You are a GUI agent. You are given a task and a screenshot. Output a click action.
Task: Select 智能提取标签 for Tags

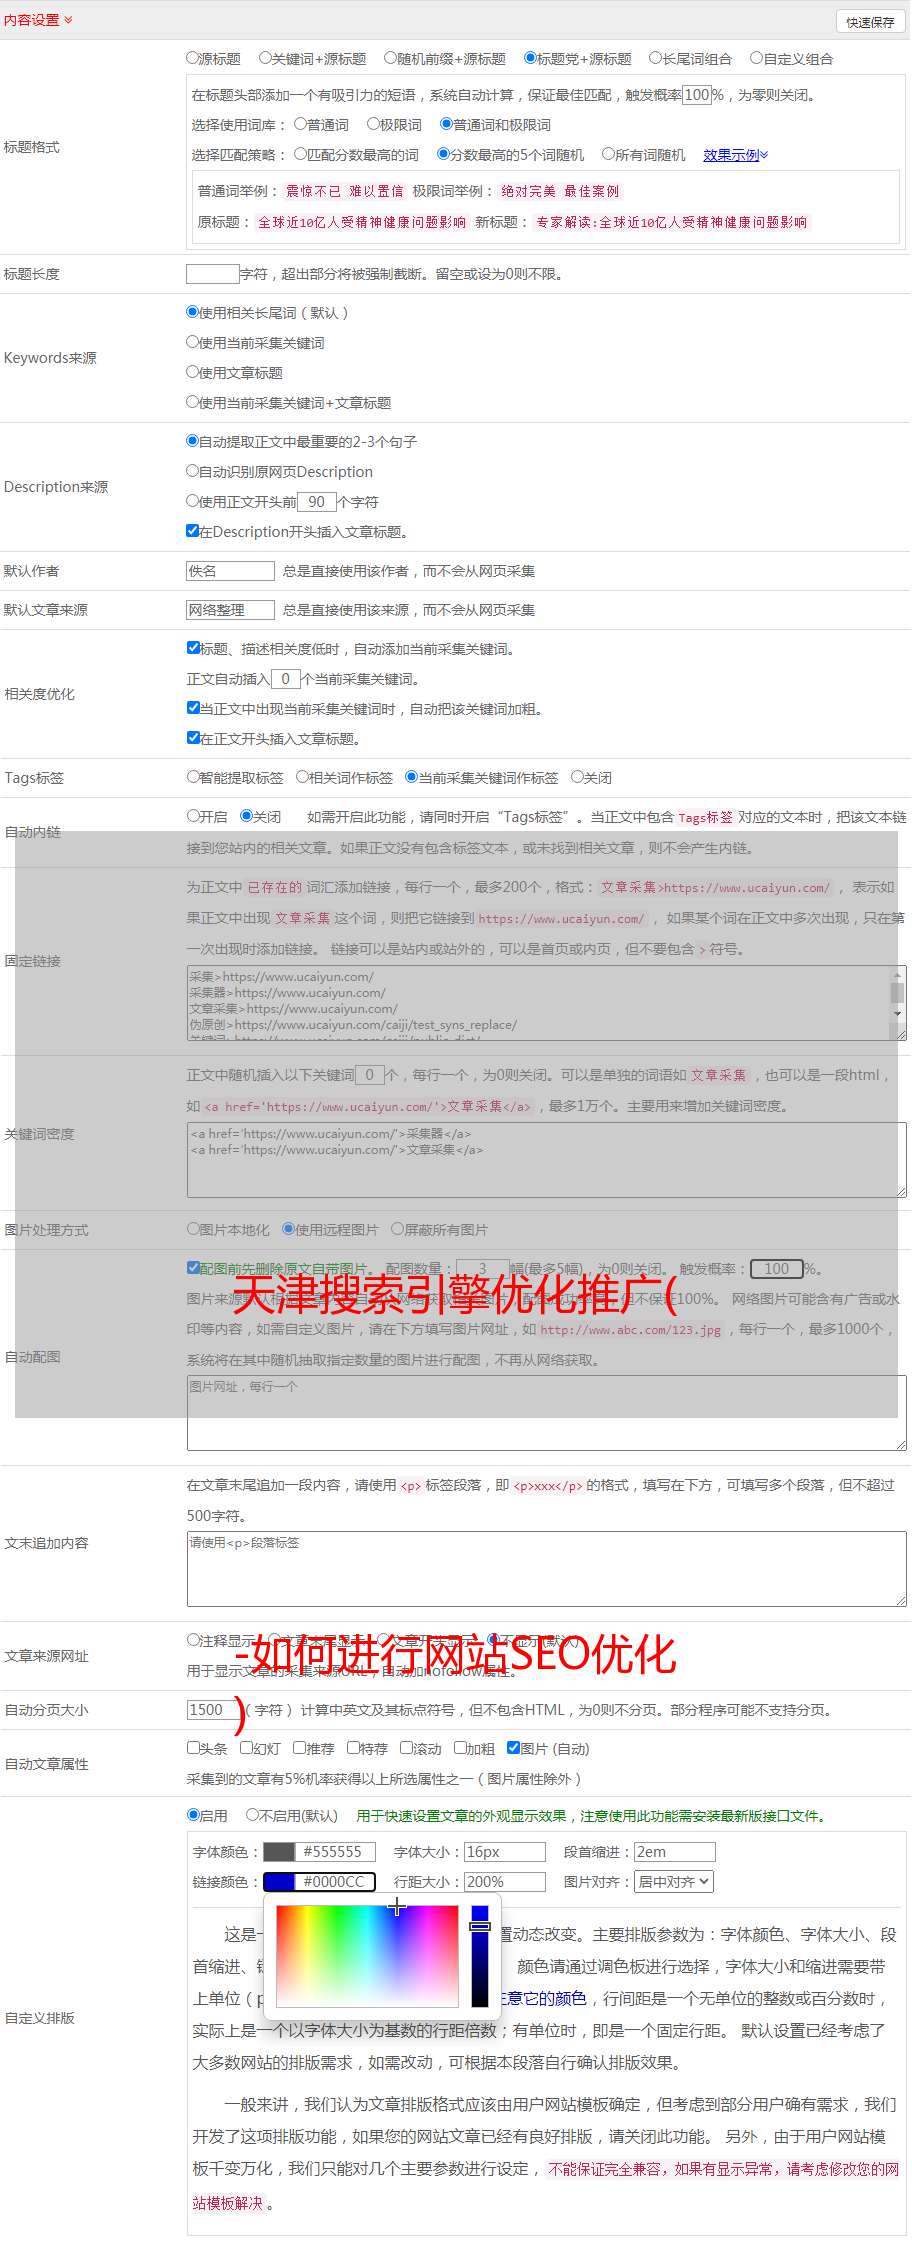coord(193,777)
